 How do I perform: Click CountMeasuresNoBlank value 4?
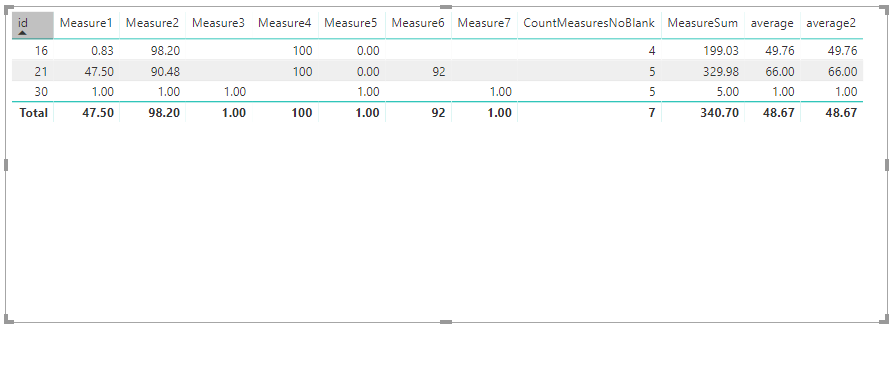pyautogui.click(x=652, y=51)
